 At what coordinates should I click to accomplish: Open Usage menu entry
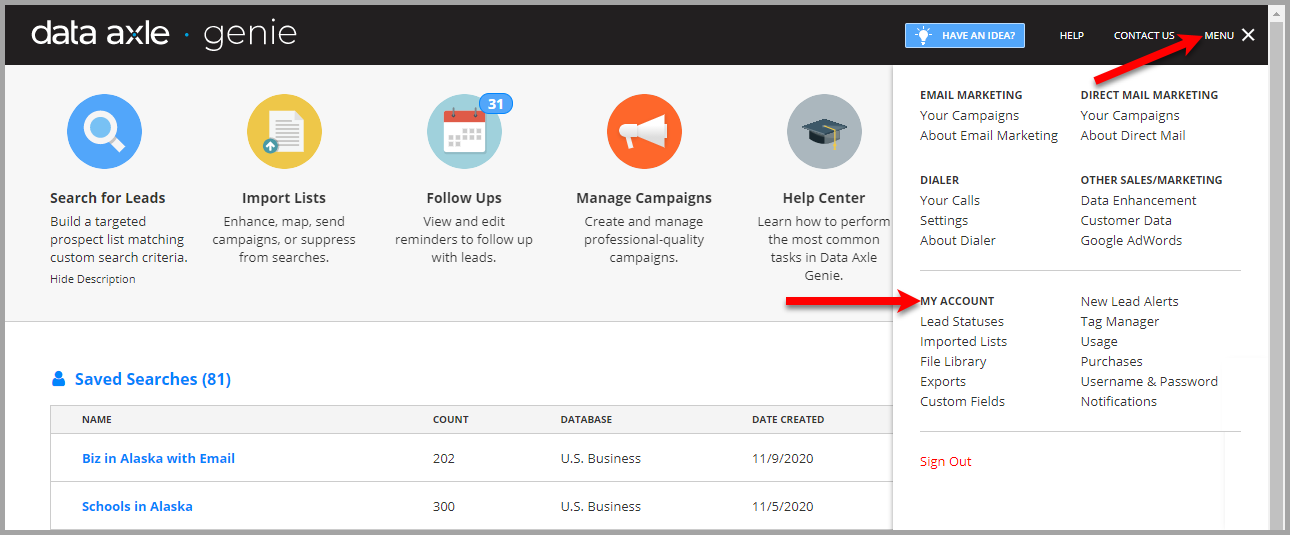[1099, 341]
